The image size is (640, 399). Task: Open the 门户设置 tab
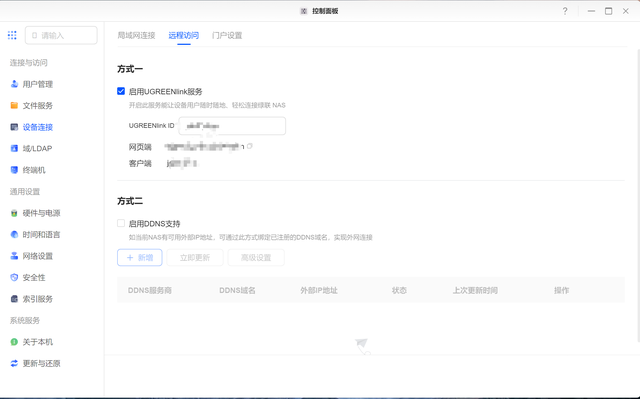pos(227,35)
